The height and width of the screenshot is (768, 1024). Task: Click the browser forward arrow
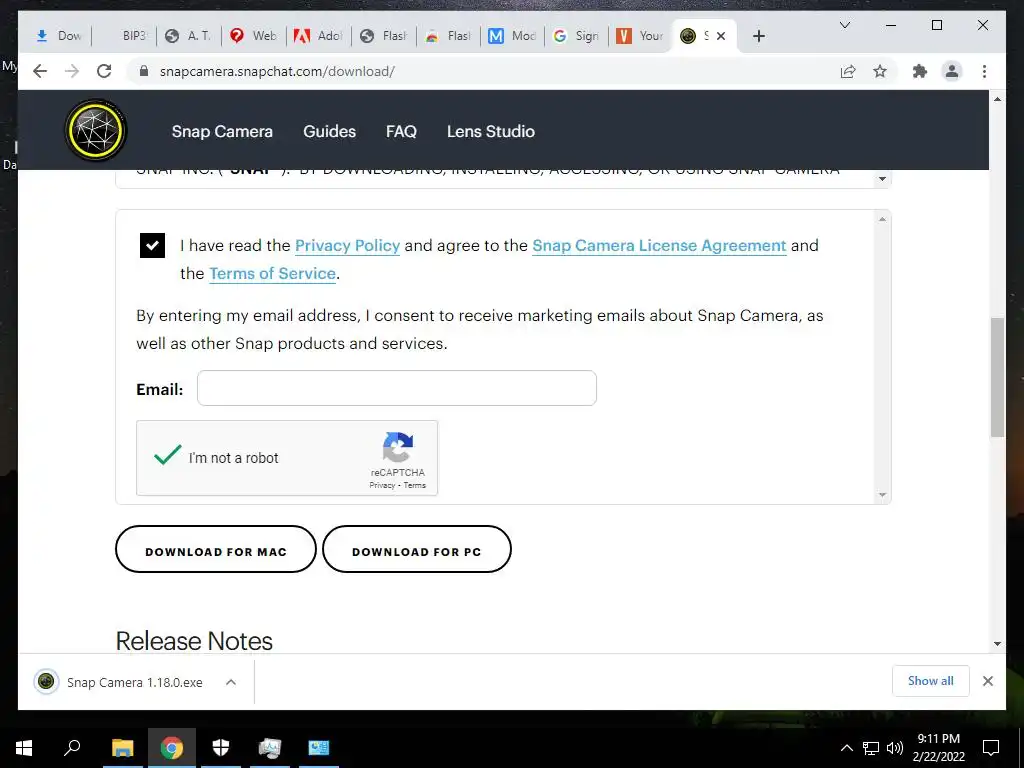pyautogui.click(x=72, y=71)
